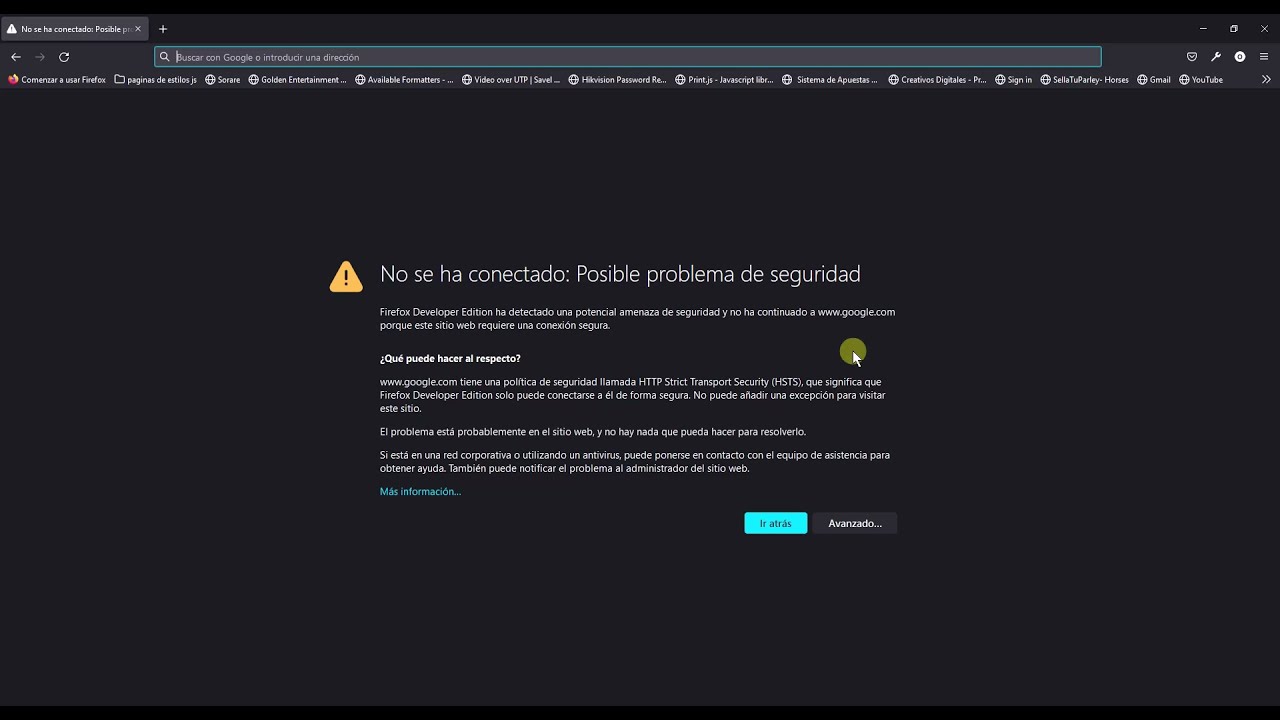Screen dimensions: 1280x720
Task: Restore down the Firefox window
Action: coord(1234,29)
